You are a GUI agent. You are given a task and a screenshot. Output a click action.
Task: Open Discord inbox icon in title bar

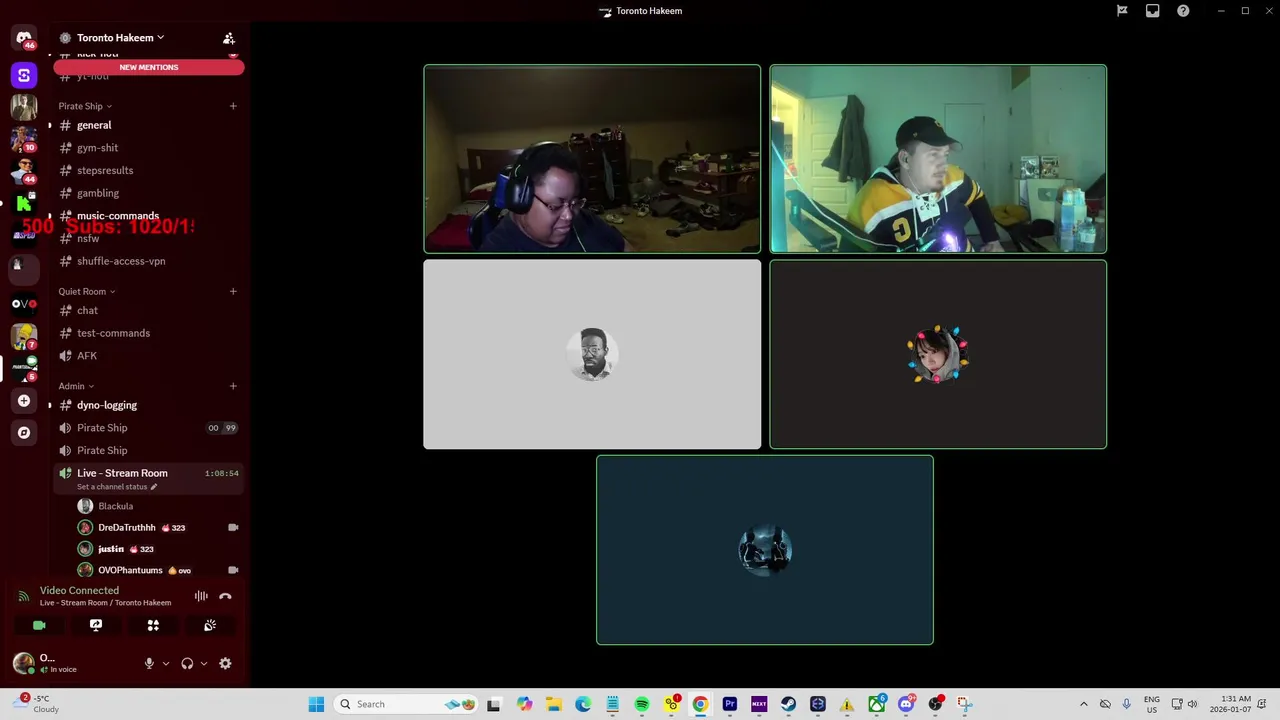tap(1152, 11)
